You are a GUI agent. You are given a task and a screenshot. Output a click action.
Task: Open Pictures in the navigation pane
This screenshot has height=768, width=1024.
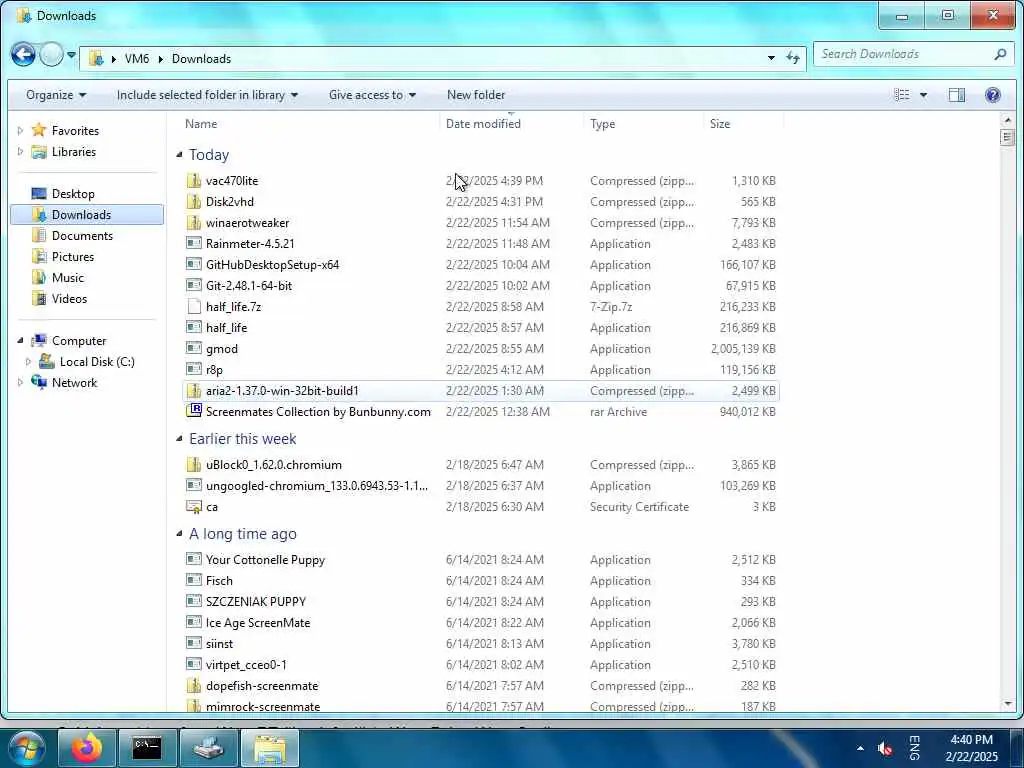pos(72,257)
